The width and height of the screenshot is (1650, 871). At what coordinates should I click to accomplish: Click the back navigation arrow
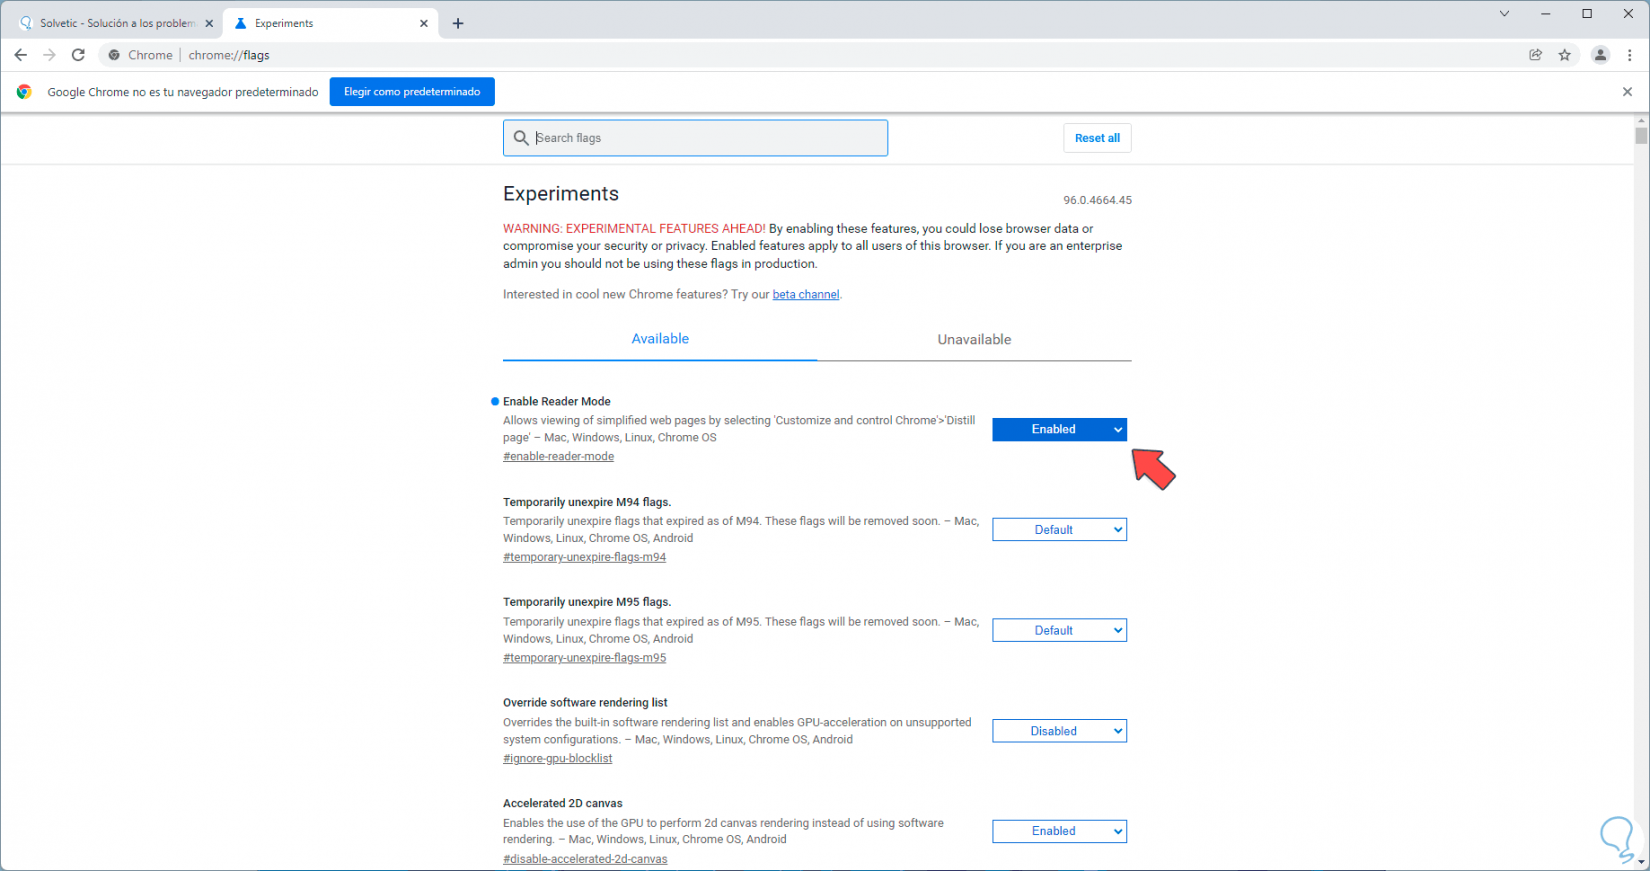tap(21, 55)
